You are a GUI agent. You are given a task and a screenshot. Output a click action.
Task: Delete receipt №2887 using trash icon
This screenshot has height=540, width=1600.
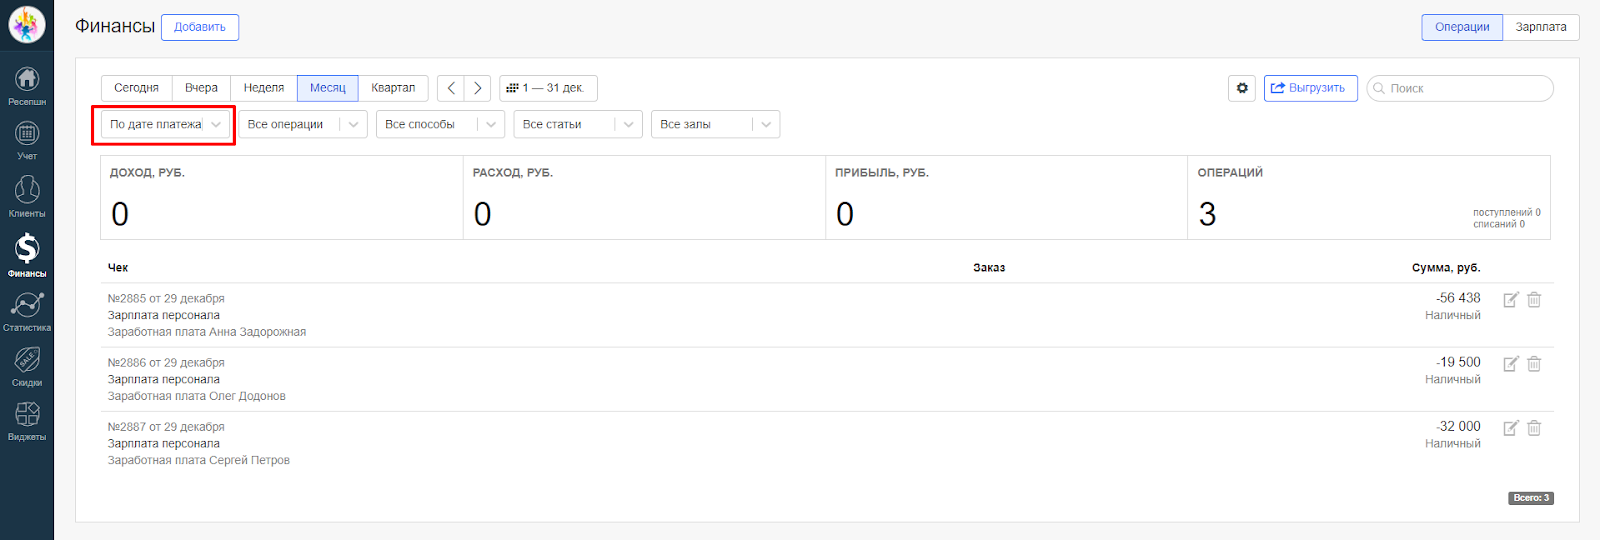coord(1534,428)
